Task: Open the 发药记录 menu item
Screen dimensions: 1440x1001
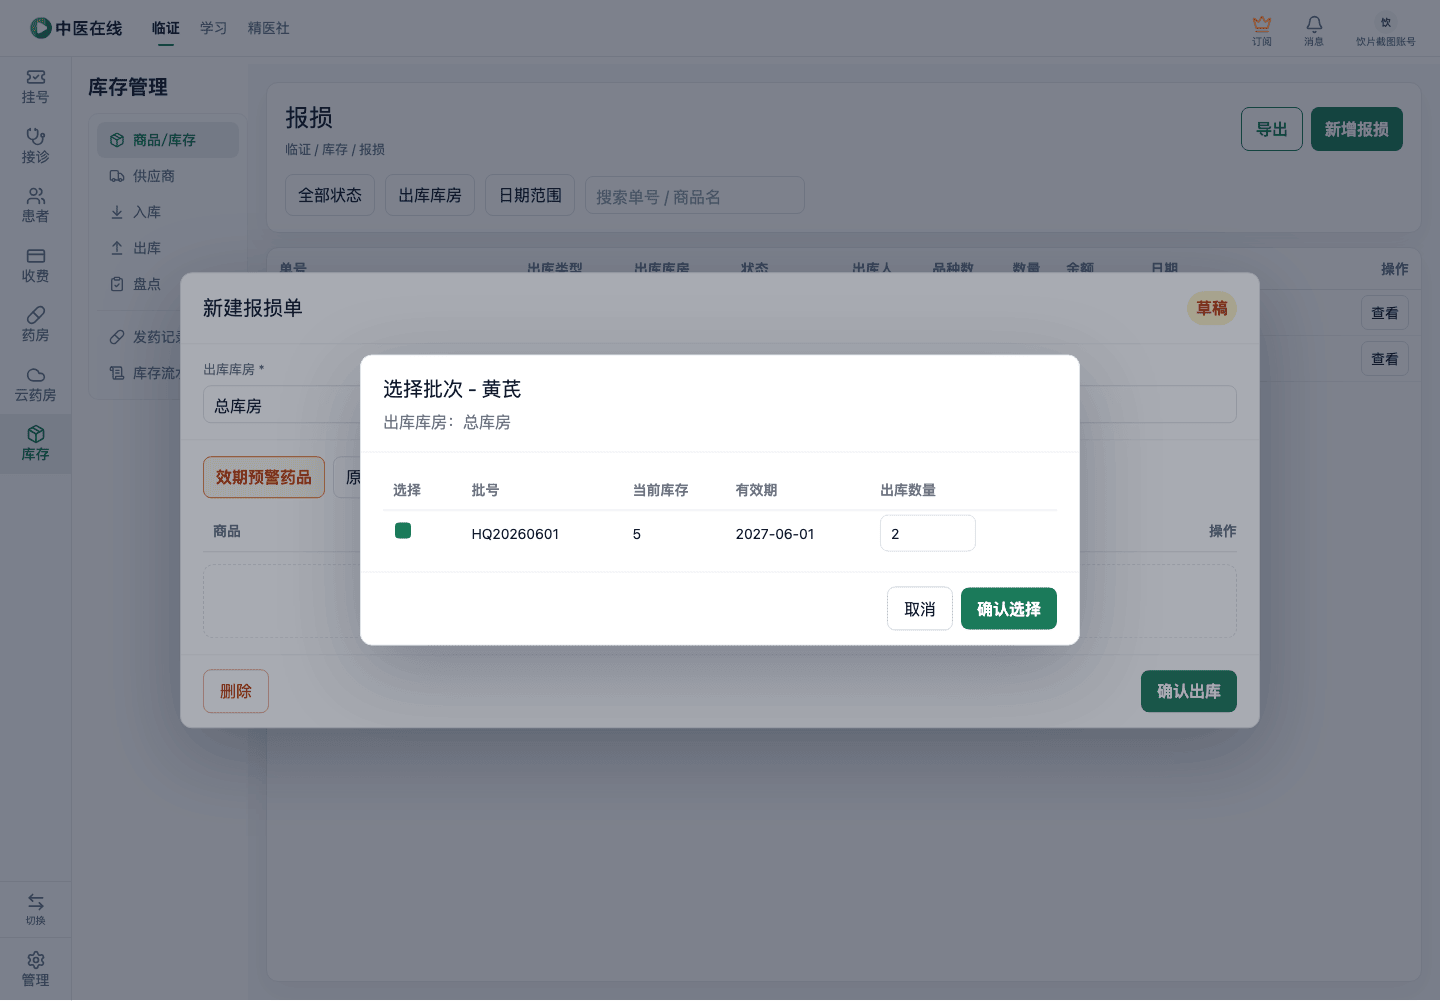Action: [145, 337]
